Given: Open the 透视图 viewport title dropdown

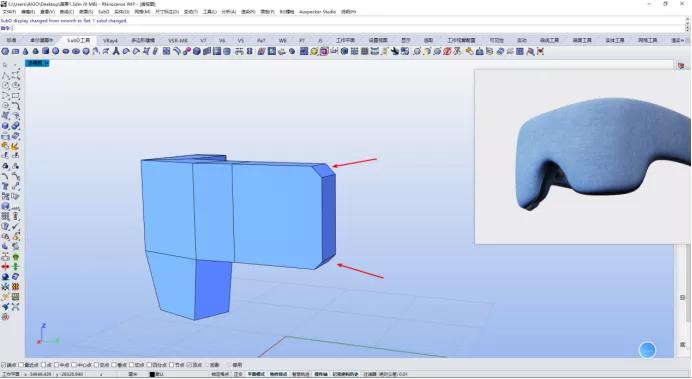Looking at the screenshot, I should (x=38, y=63).
